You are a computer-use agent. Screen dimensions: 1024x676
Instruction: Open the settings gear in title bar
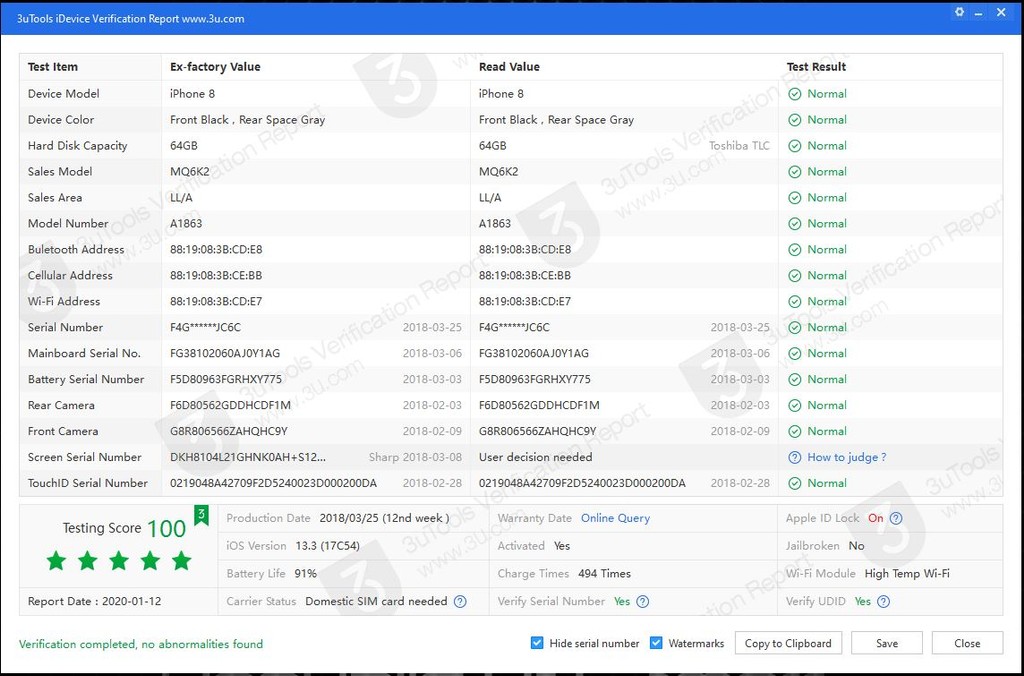[x=960, y=13]
